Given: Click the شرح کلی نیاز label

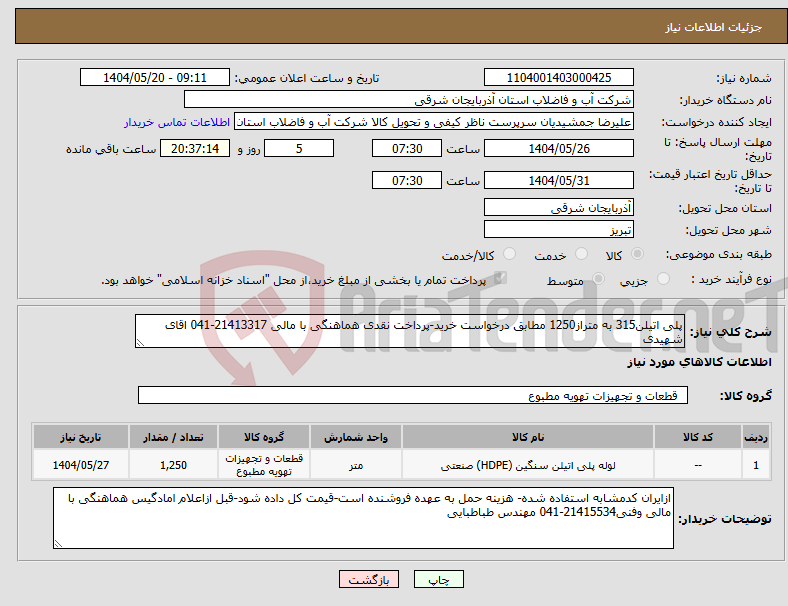Looking at the screenshot, I should coord(731,332).
